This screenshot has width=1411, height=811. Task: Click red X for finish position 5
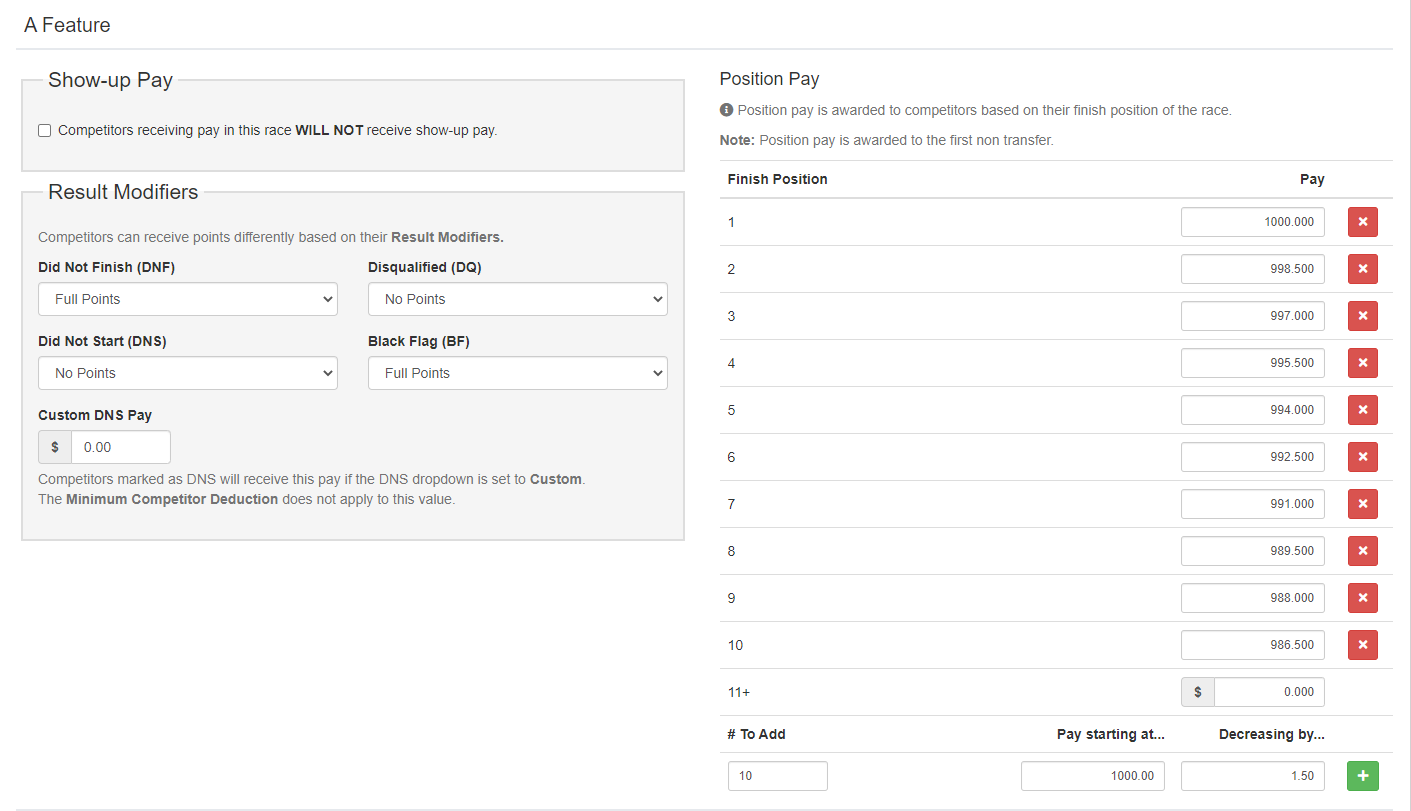coord(1362,410)
